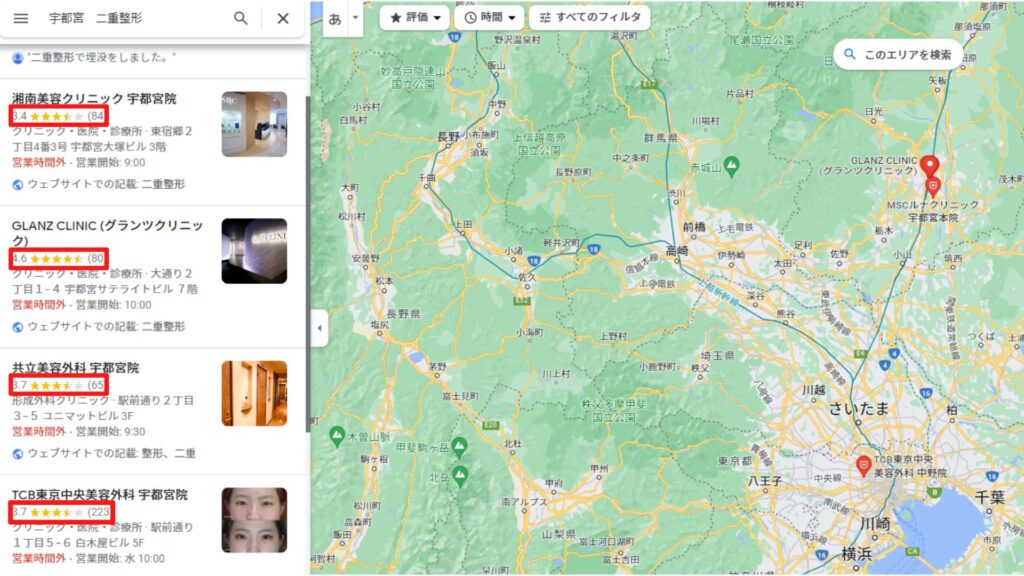The image size is (1024, 576).
Task: Click the ウェブサイトでの記載: 整形、二重 text
Action: pyautogui.click(x=111, y=453)
